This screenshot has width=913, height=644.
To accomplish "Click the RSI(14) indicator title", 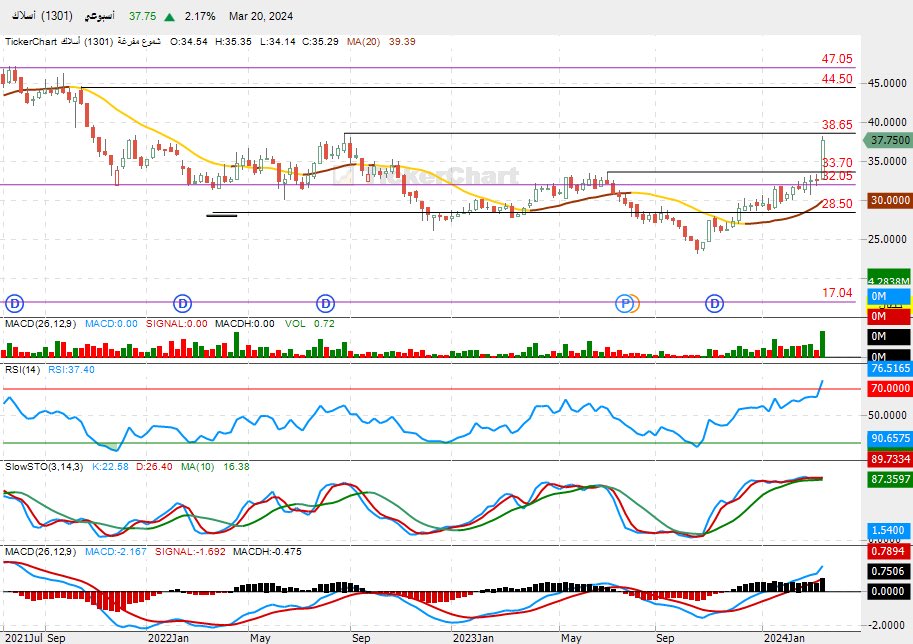I will [23, 370].
